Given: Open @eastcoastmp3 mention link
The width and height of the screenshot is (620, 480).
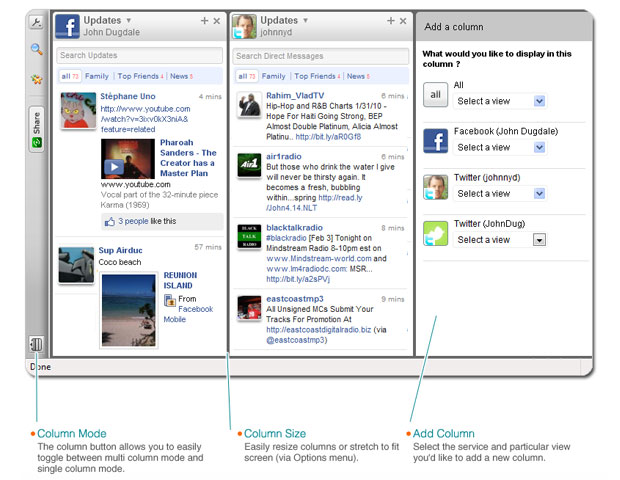Looking at the screenshot, I should [x=297, y=340].
